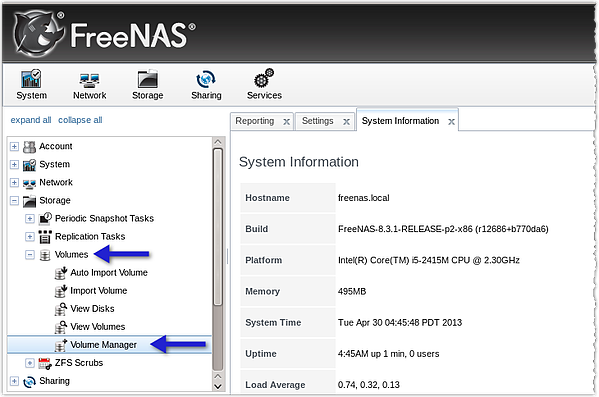
Task: Click the Import Volume icon
Action: (61, 291)
